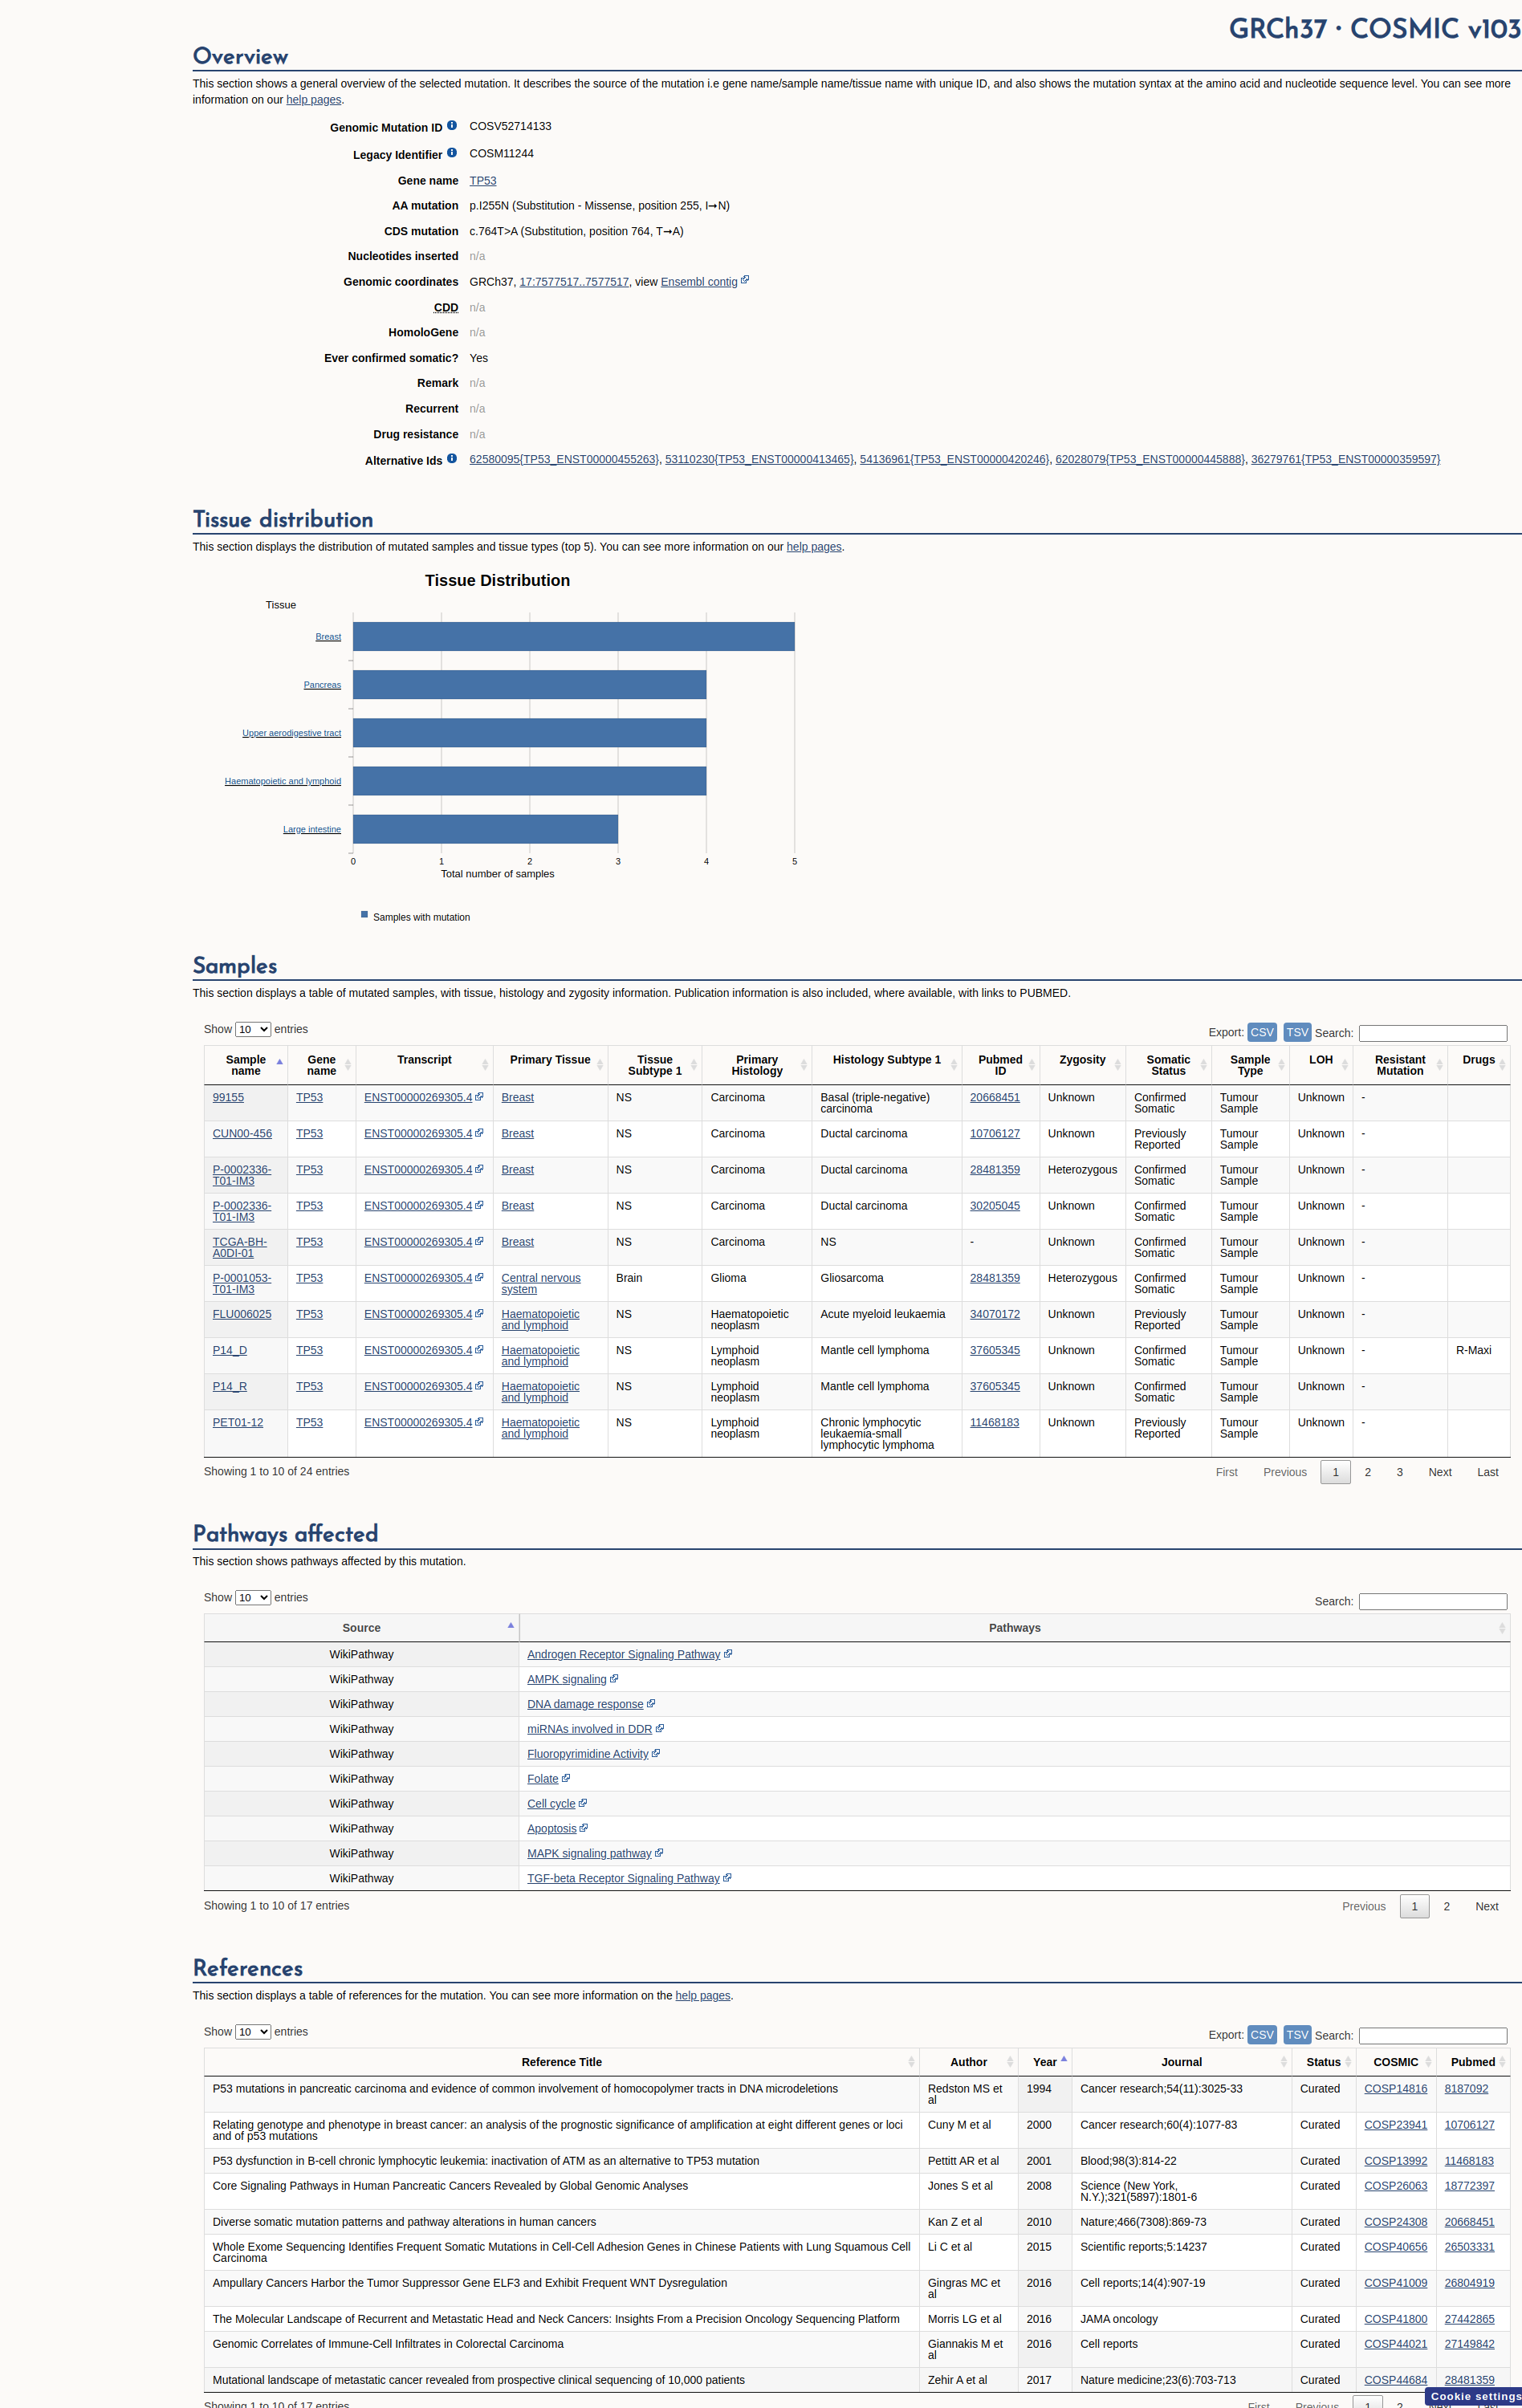Open external icon beside Androgen Receptor Signaling Pathway
The height and width of the screenshot is (2408, 1522).
click(728, 1654)
